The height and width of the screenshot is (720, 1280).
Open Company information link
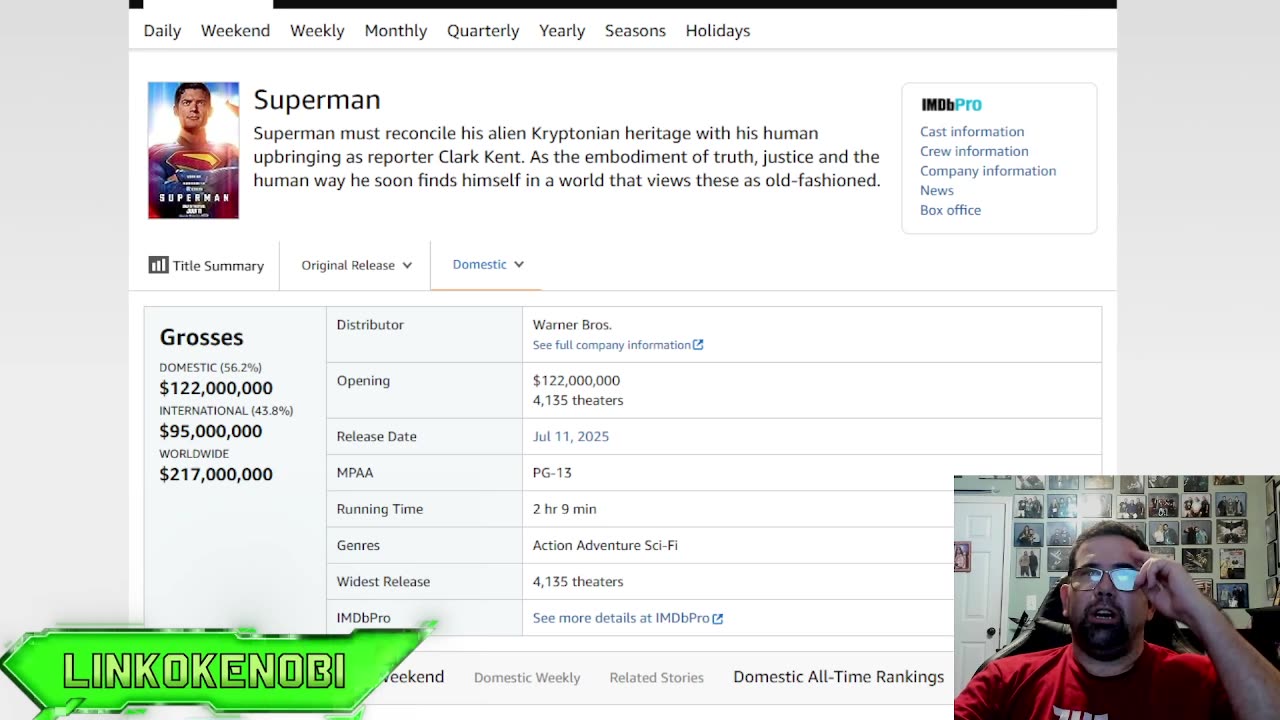[988, 171]
